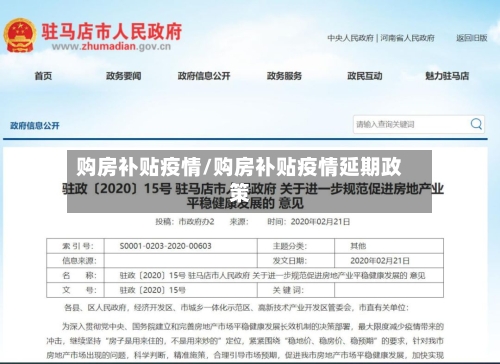The height and width of the screenshot is (364, 500).
Task: Click the 政府信息公开 section heading
Action: coord(35,126)
